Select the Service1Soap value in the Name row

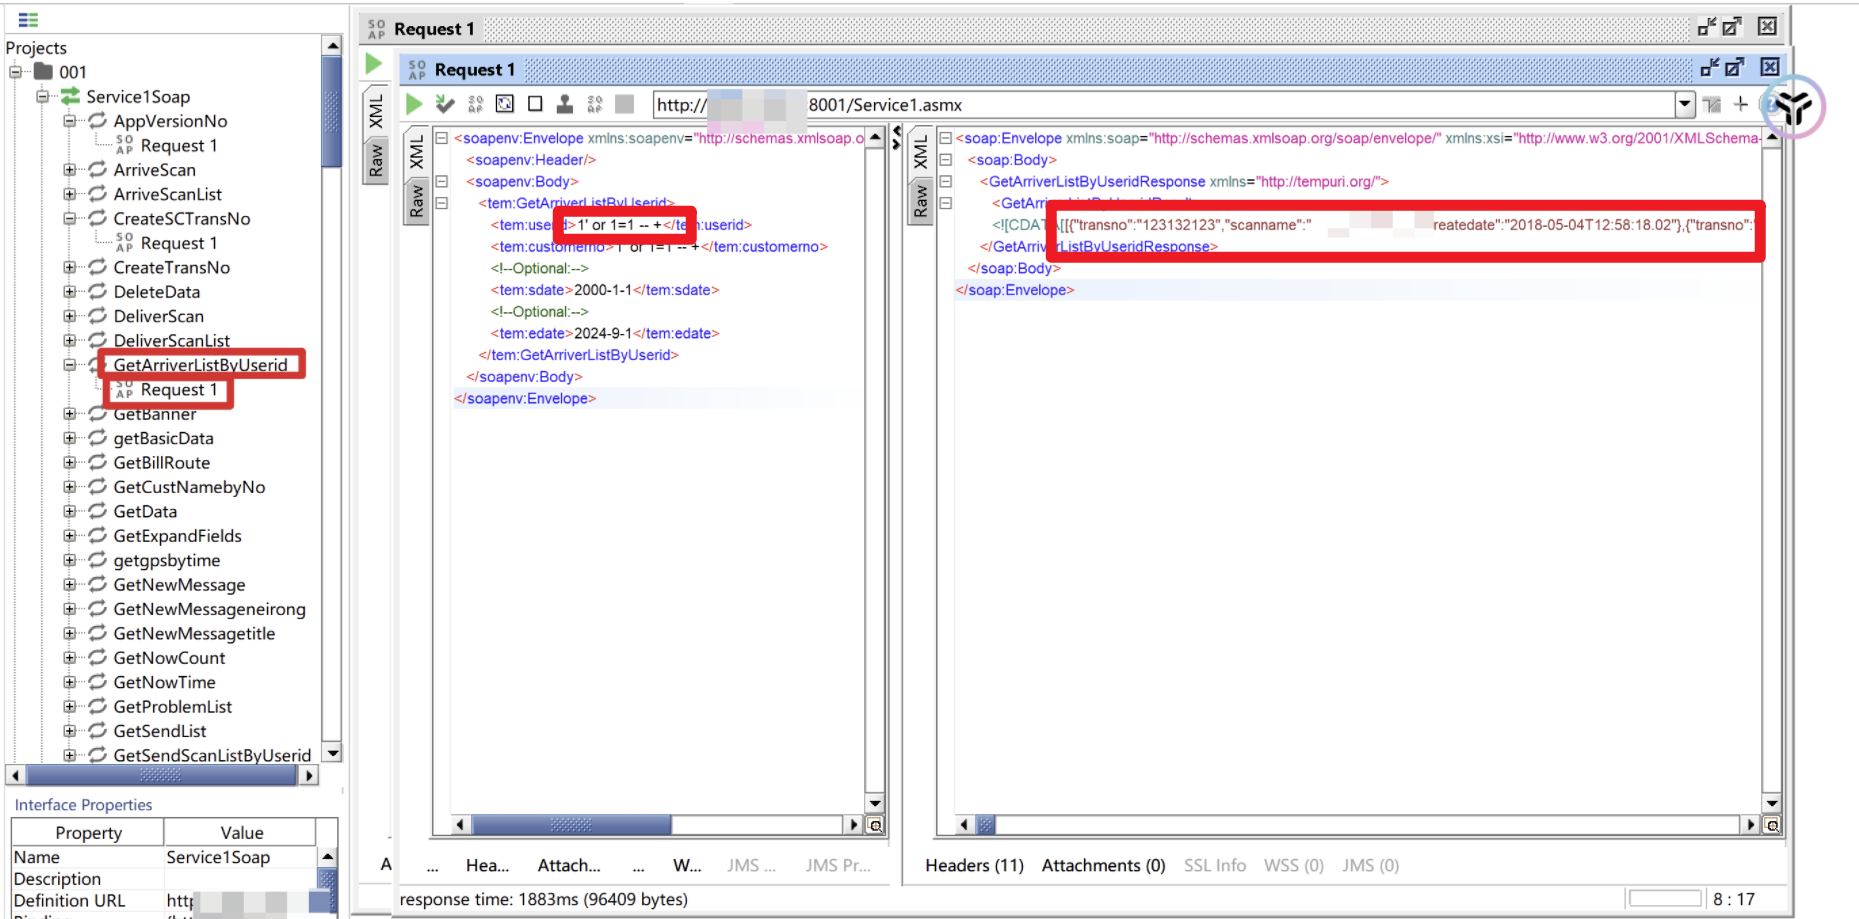click(x=218, y=857)
